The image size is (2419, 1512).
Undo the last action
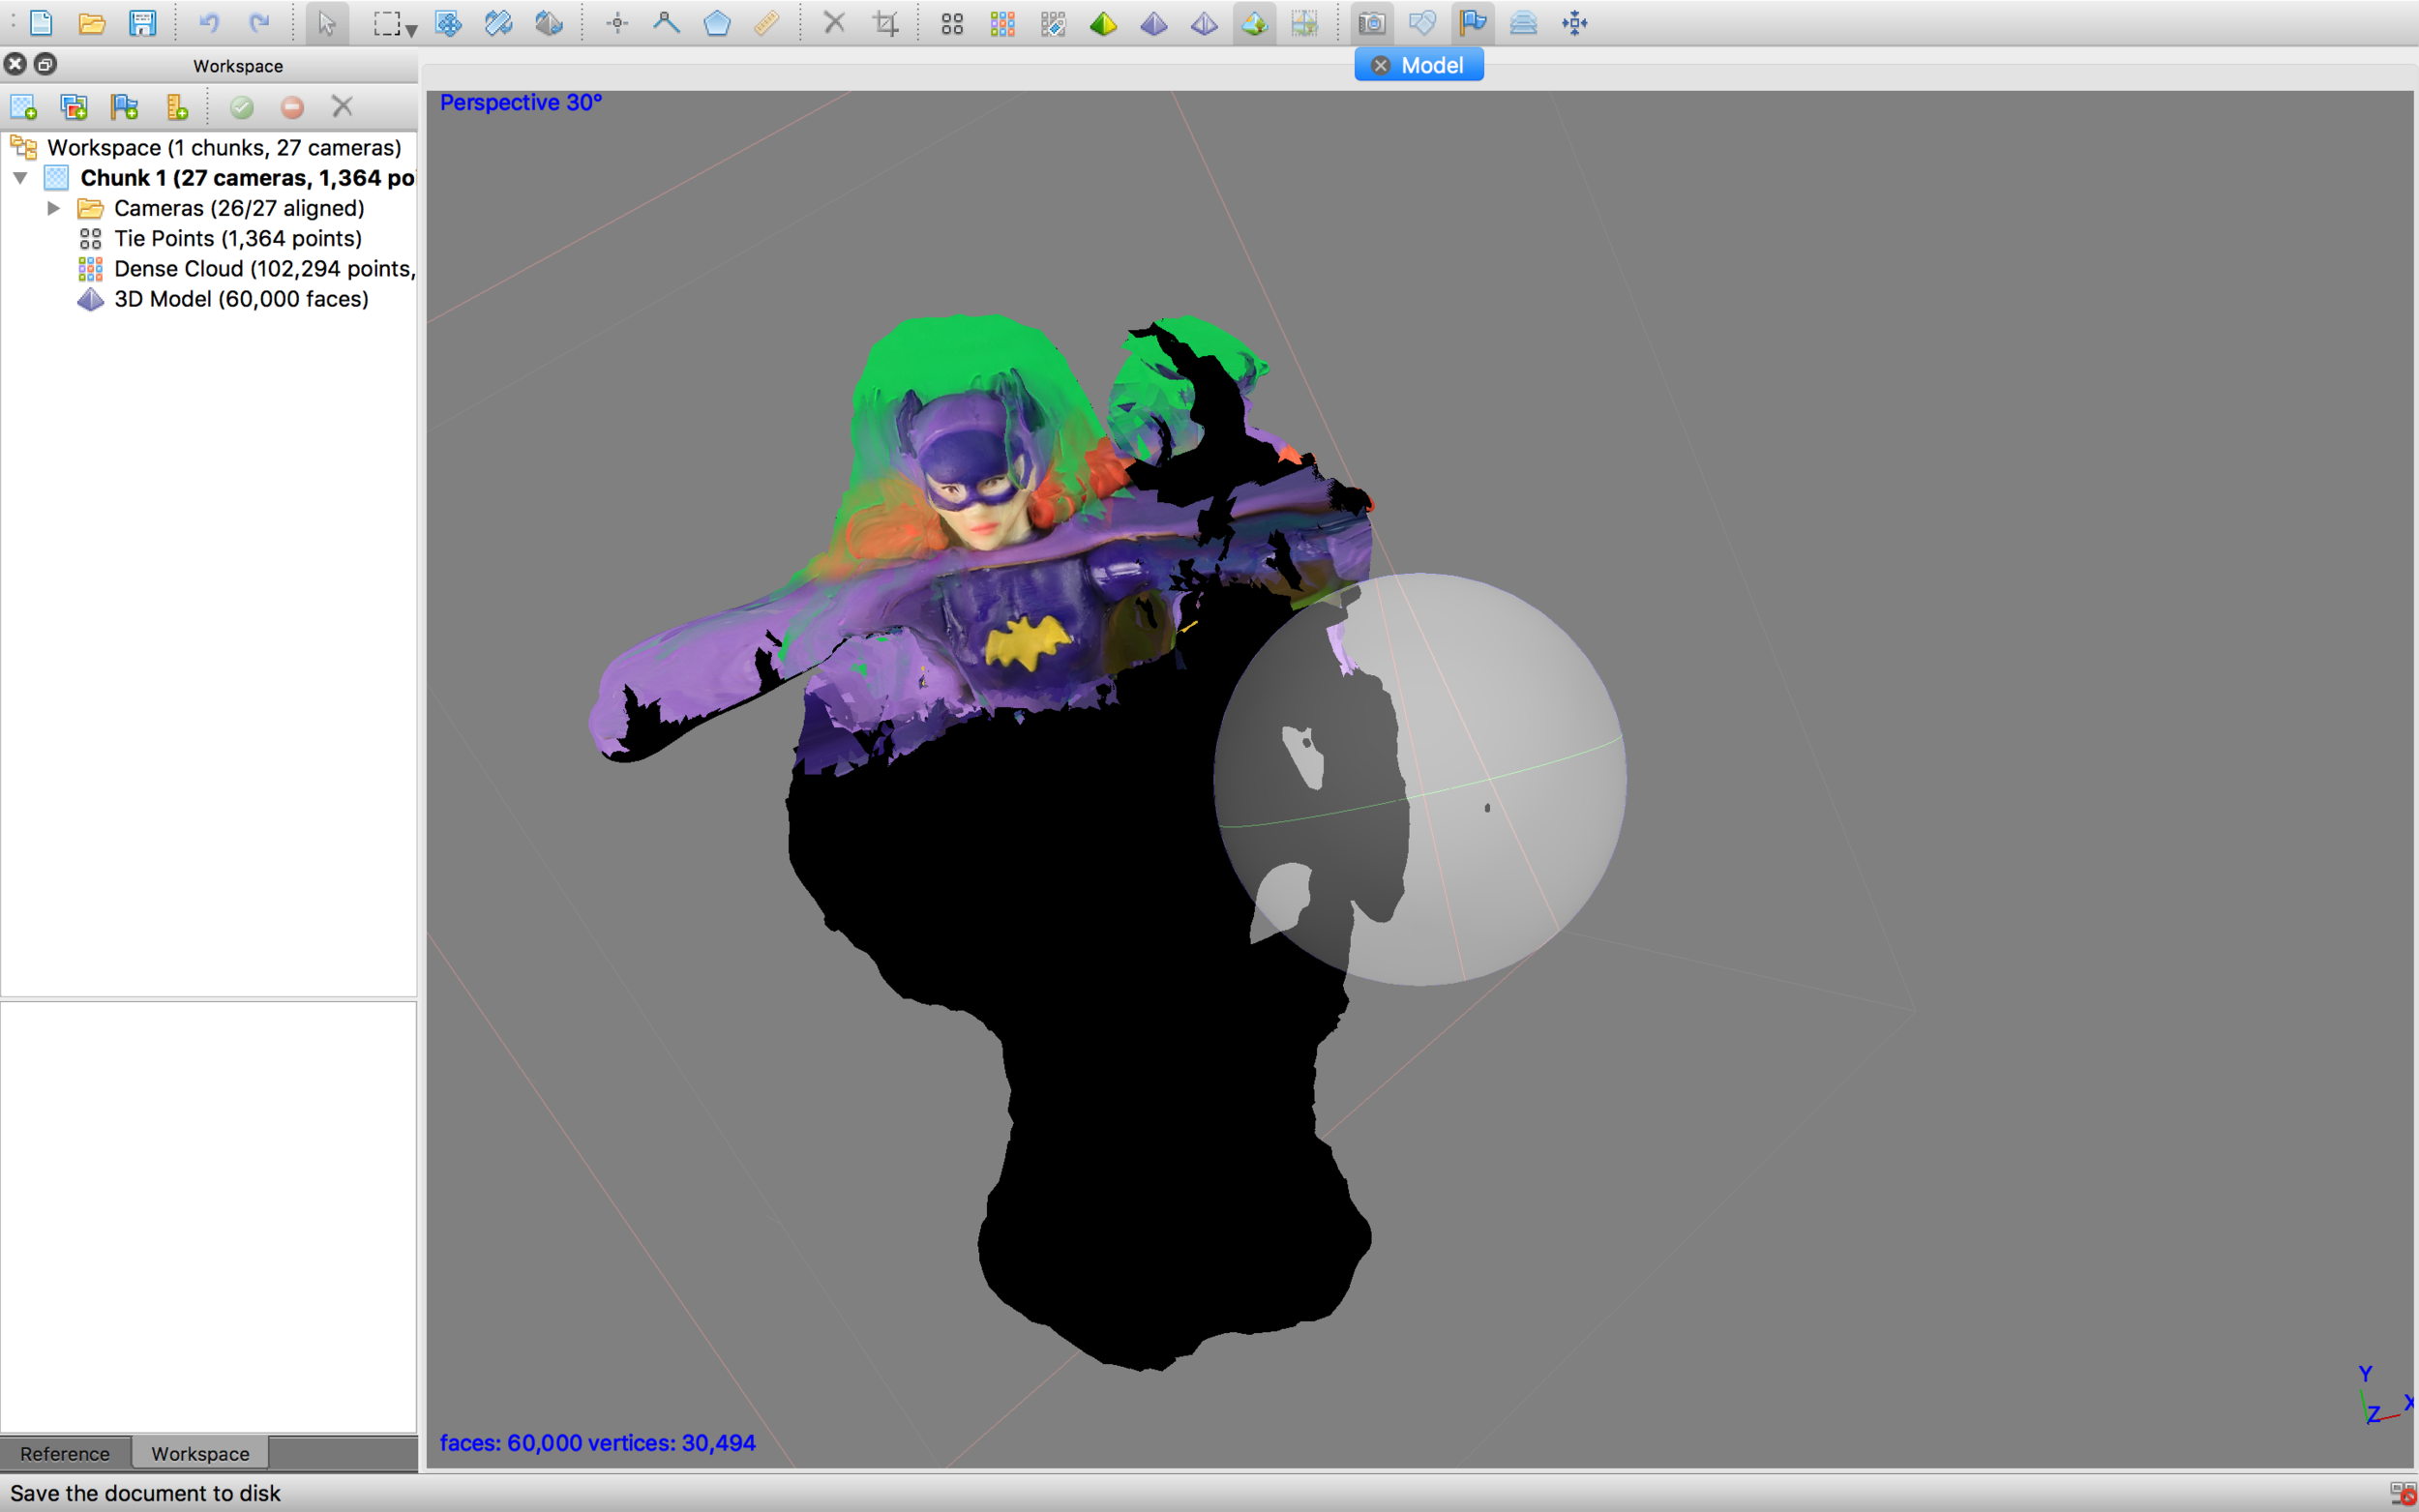pyautogui.click(x=209, y=23)
